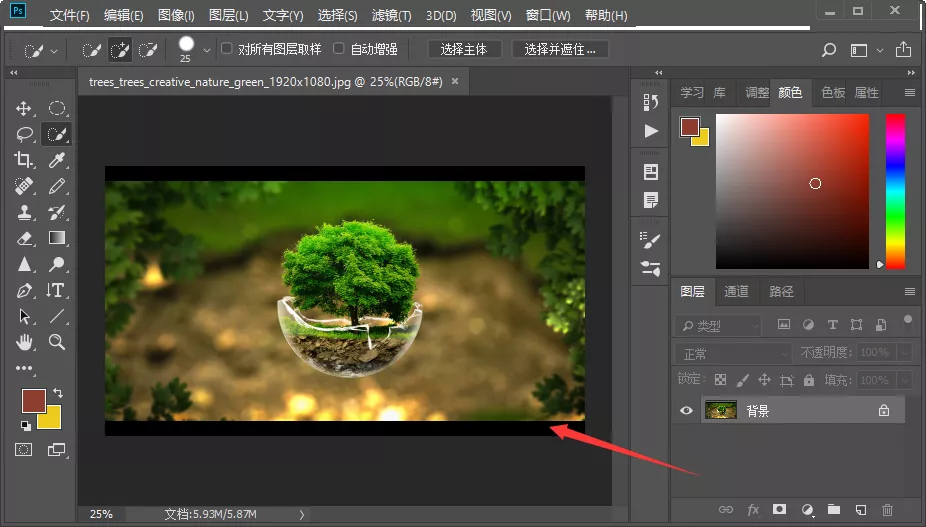Click the foreground color swatch in toolbox
The width and height of the screenshot is (926, 527).
coord(32,400)
